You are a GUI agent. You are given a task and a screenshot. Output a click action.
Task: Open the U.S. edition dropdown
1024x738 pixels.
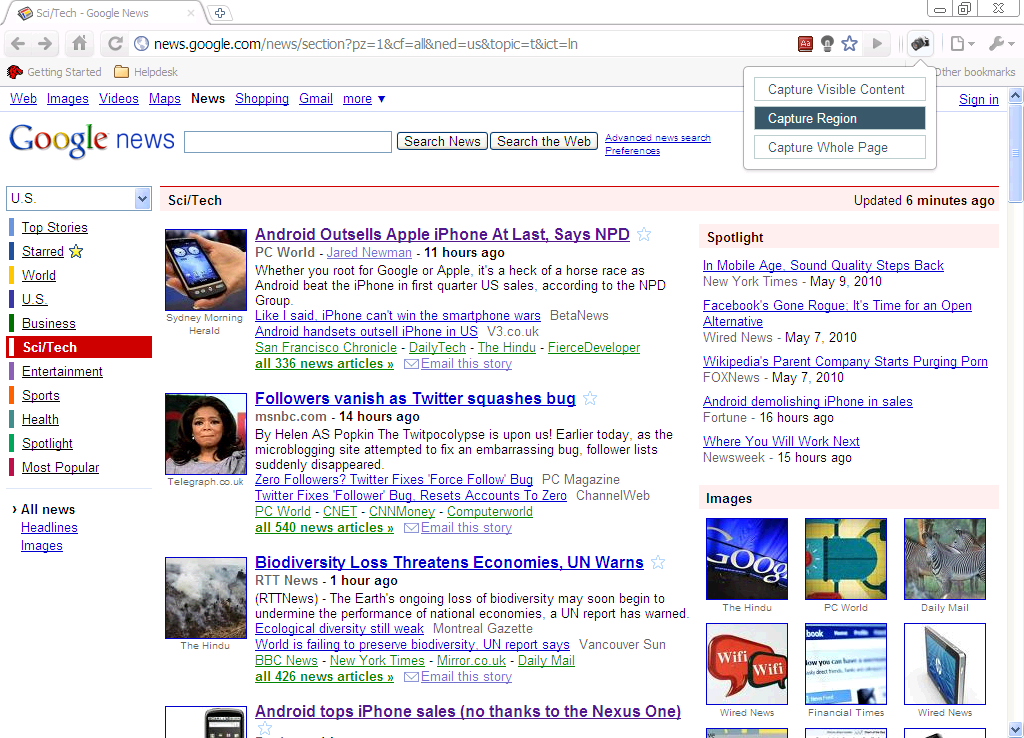tap(78, 199)
